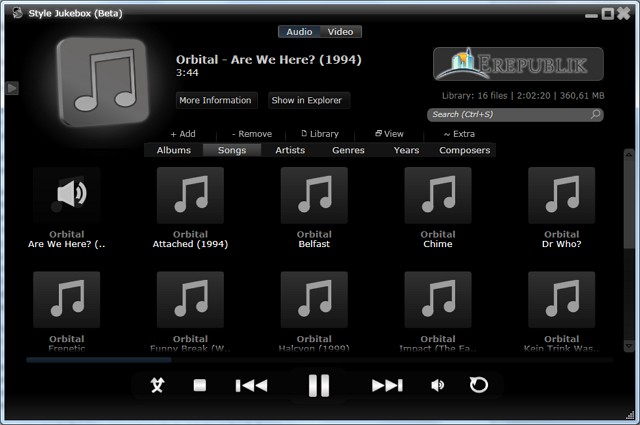Open the Library menu
The height and width of the screenshot is (425, 640).
click(320, 134)
